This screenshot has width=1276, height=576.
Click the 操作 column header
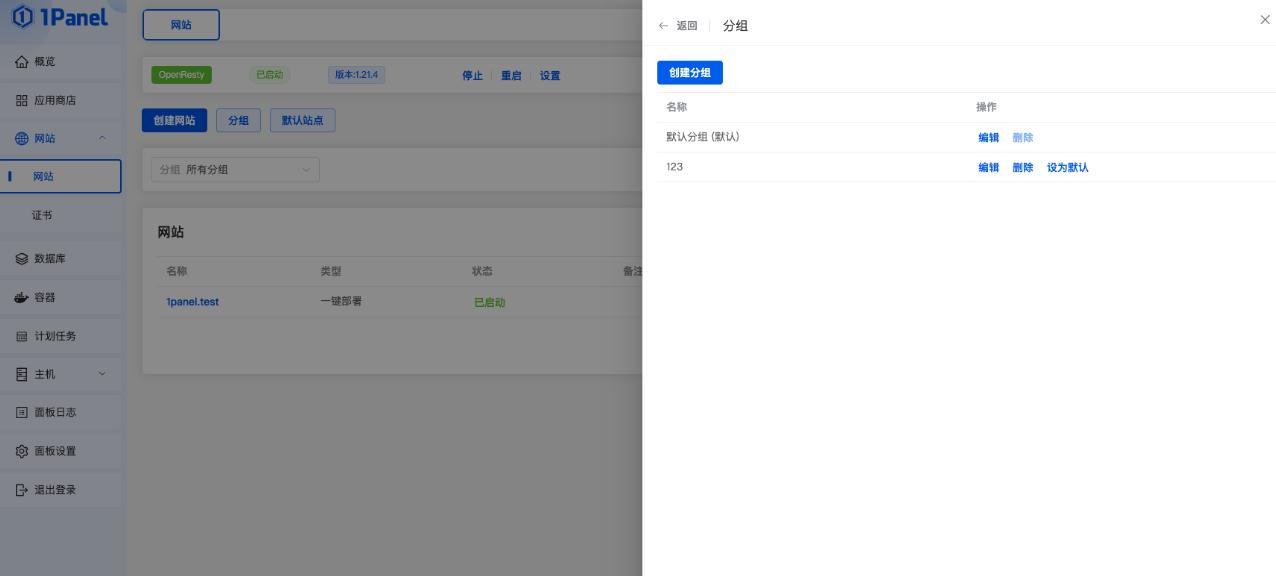click(x=986, y=107)
